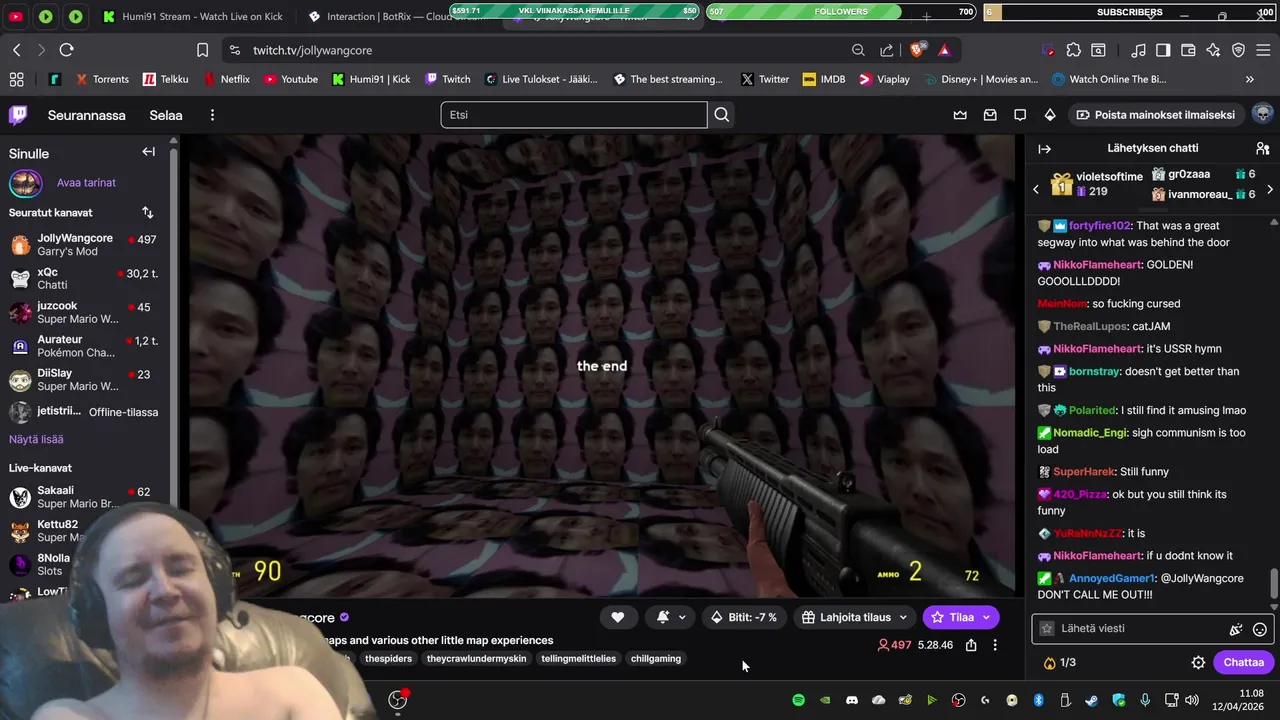Open the Netflix bookmark
The width and height of the screenshot is (1280, 720).
(x=226, y=79)
